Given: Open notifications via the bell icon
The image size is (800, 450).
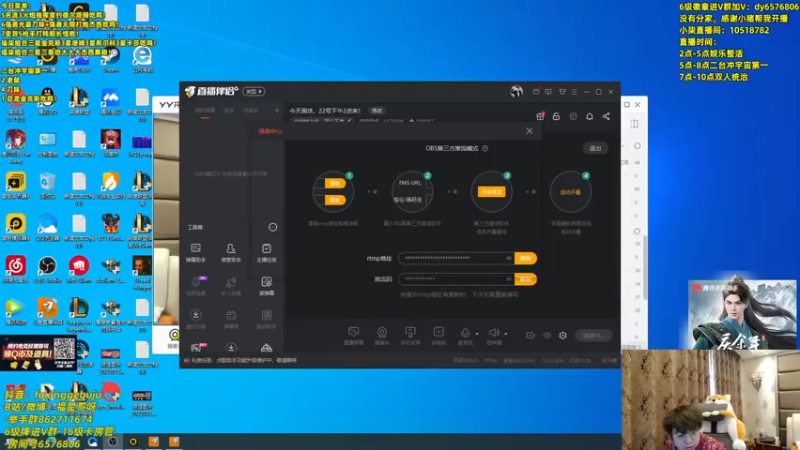Looking at the screenshot, I should click(589, 116).
